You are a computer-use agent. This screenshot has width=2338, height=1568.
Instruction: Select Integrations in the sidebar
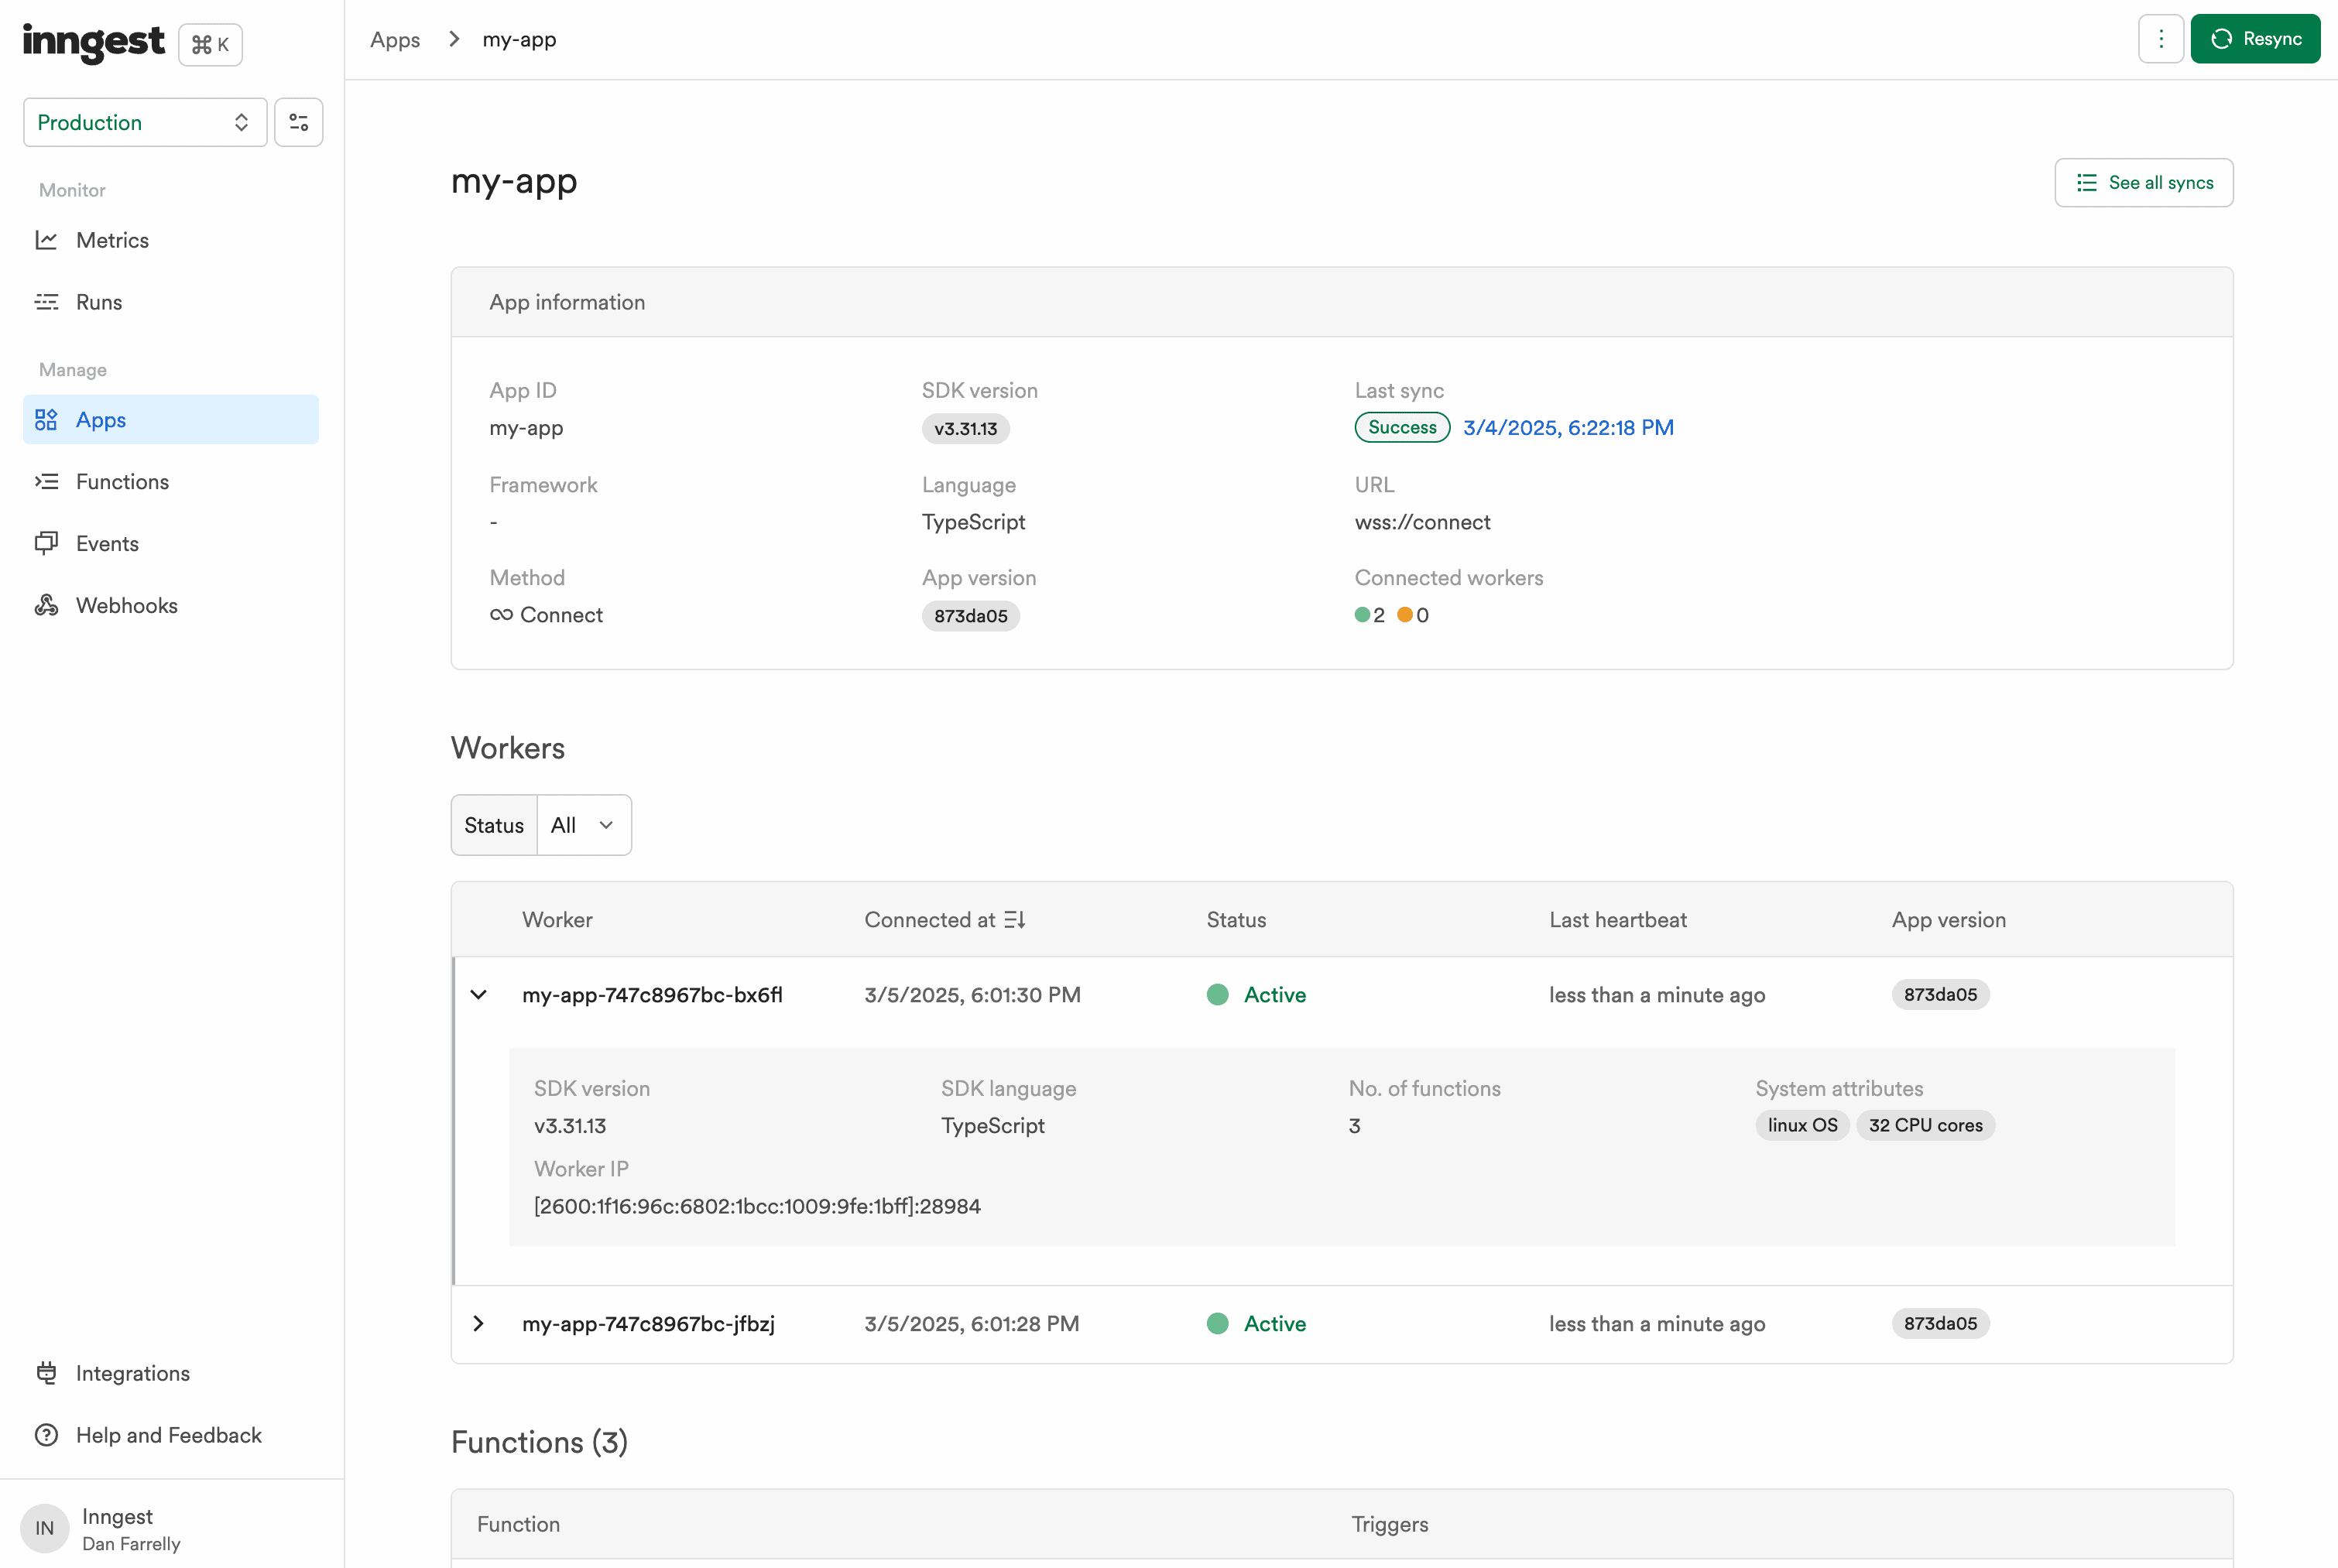(132, 1373)
